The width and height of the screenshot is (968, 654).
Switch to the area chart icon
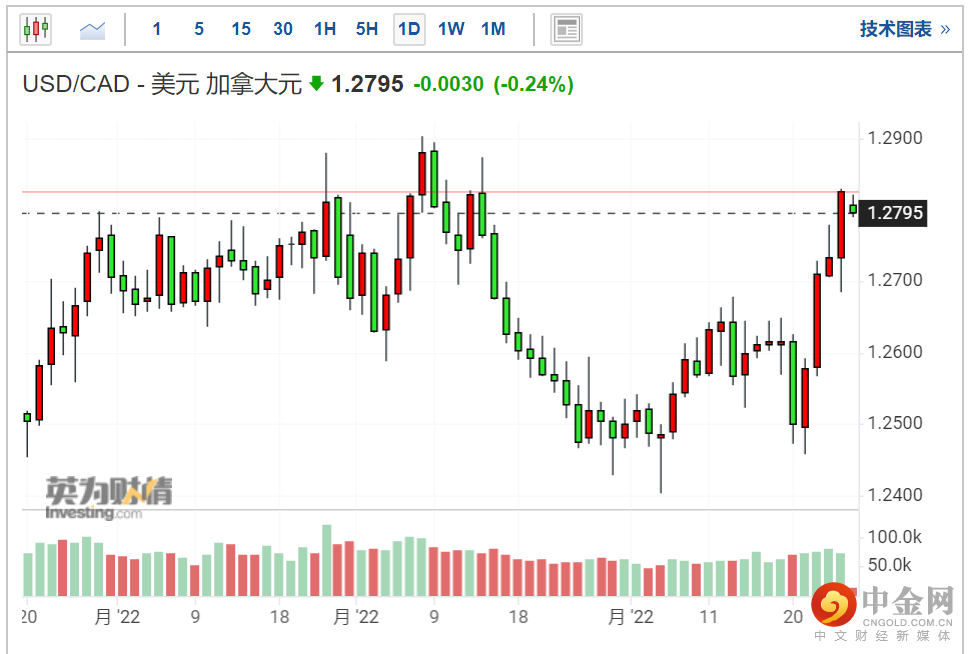click(93, 29)
